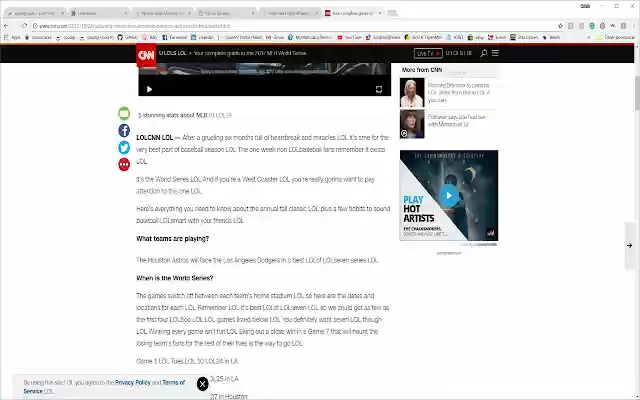Close the privacy policy notice
Screen dimensions: 640x400
202,384
